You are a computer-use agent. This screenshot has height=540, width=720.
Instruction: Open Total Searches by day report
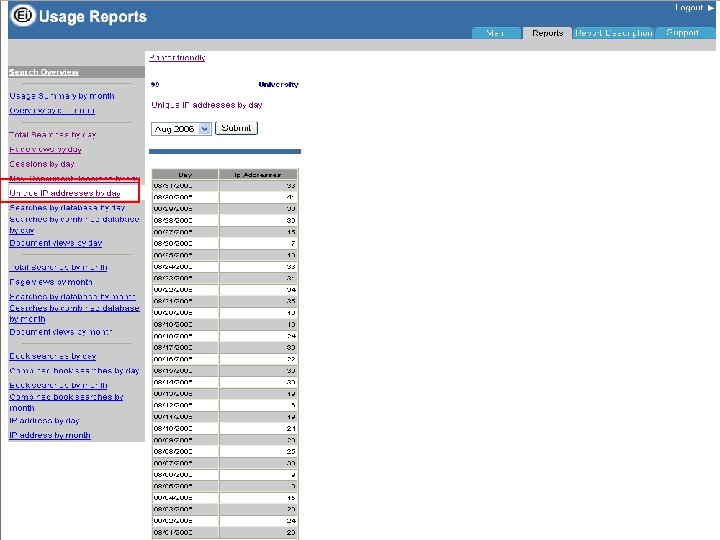(x=53, y=135)
